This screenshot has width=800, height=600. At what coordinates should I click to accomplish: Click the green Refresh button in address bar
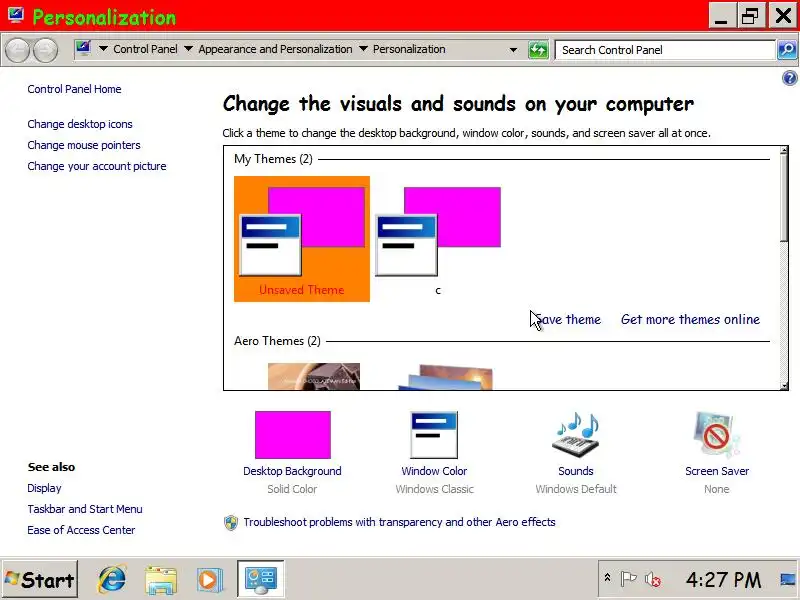click(x=538, y=49)
